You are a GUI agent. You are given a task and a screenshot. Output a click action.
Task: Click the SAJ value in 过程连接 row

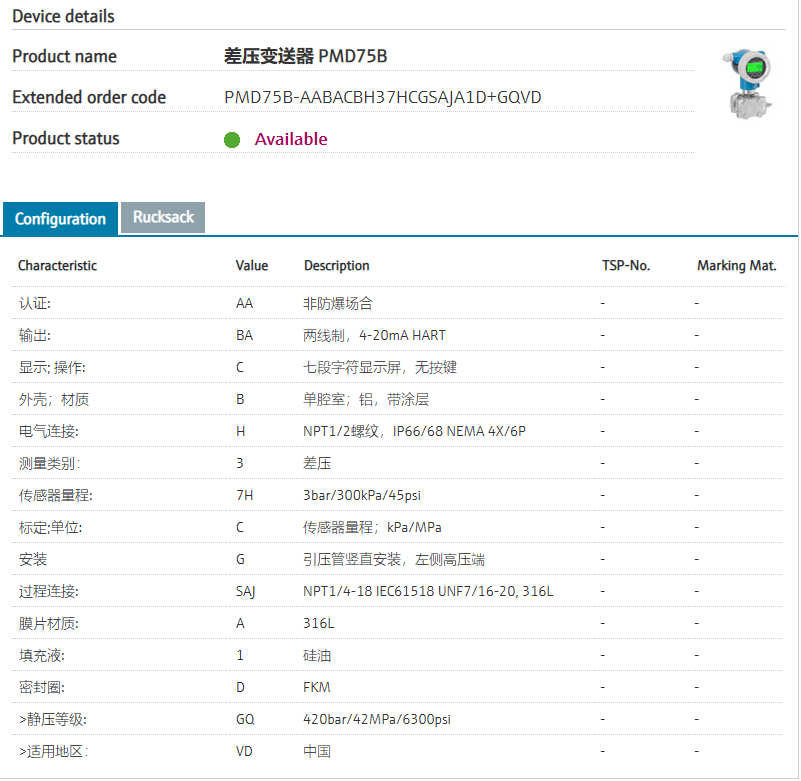point(246,591)
